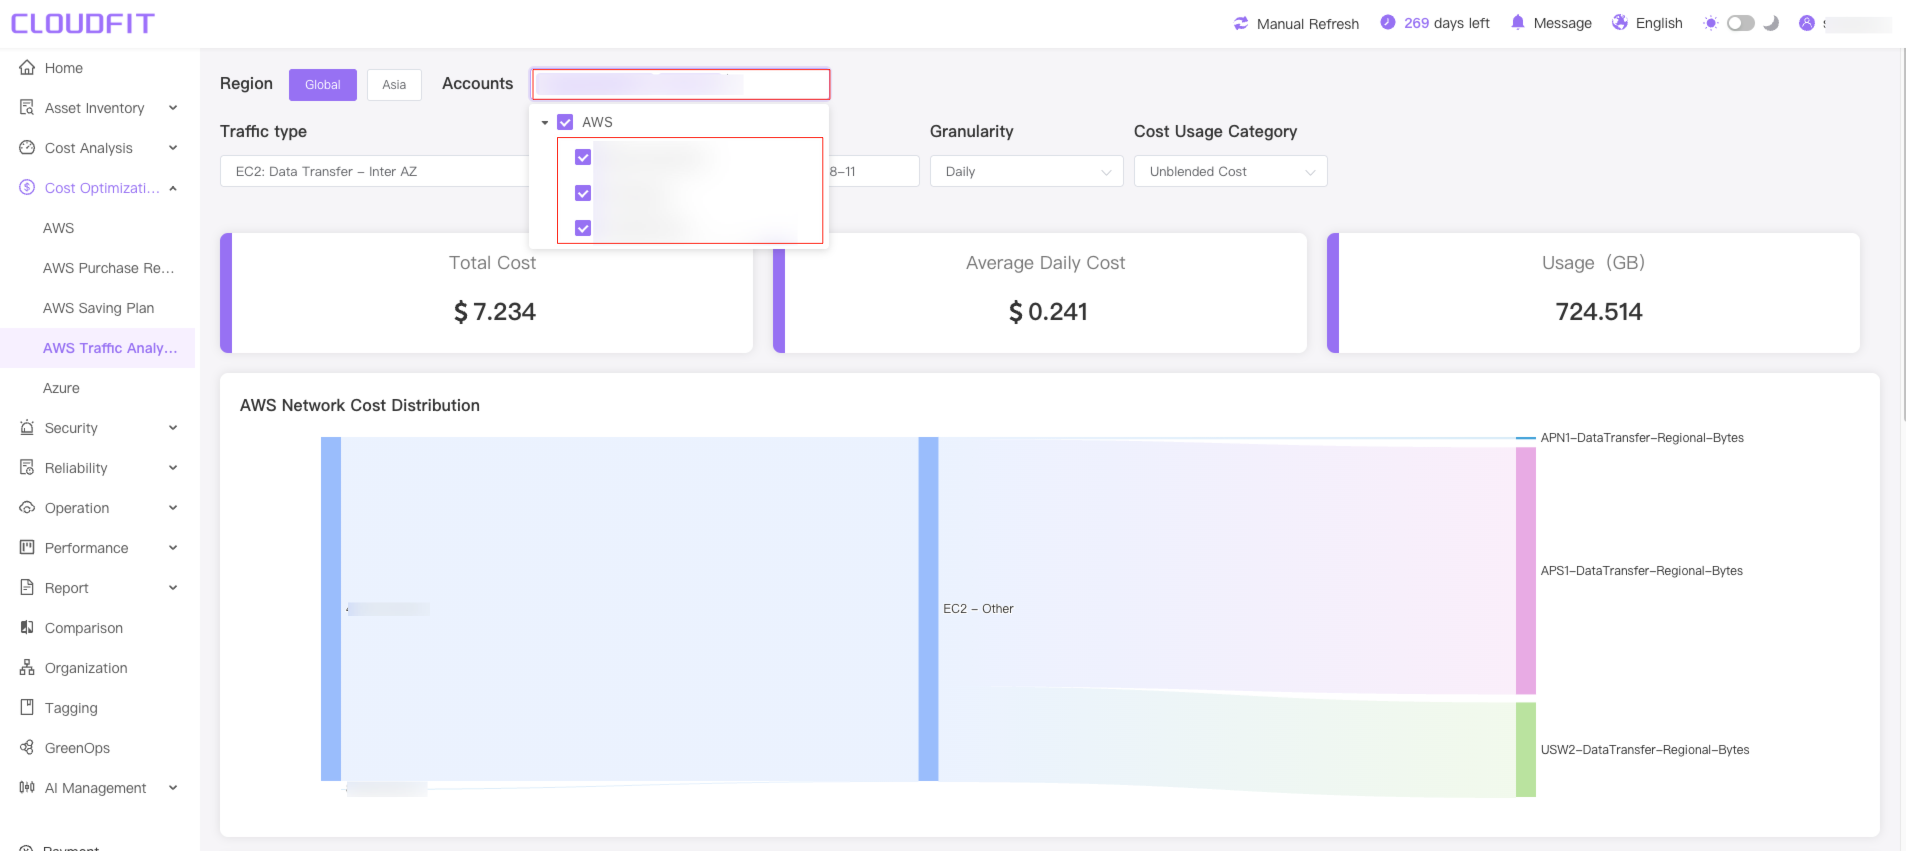Expand the Operation menu chevron
Image resolution: width=1906 pixels, height=851 pixels.
pos(173,508)
